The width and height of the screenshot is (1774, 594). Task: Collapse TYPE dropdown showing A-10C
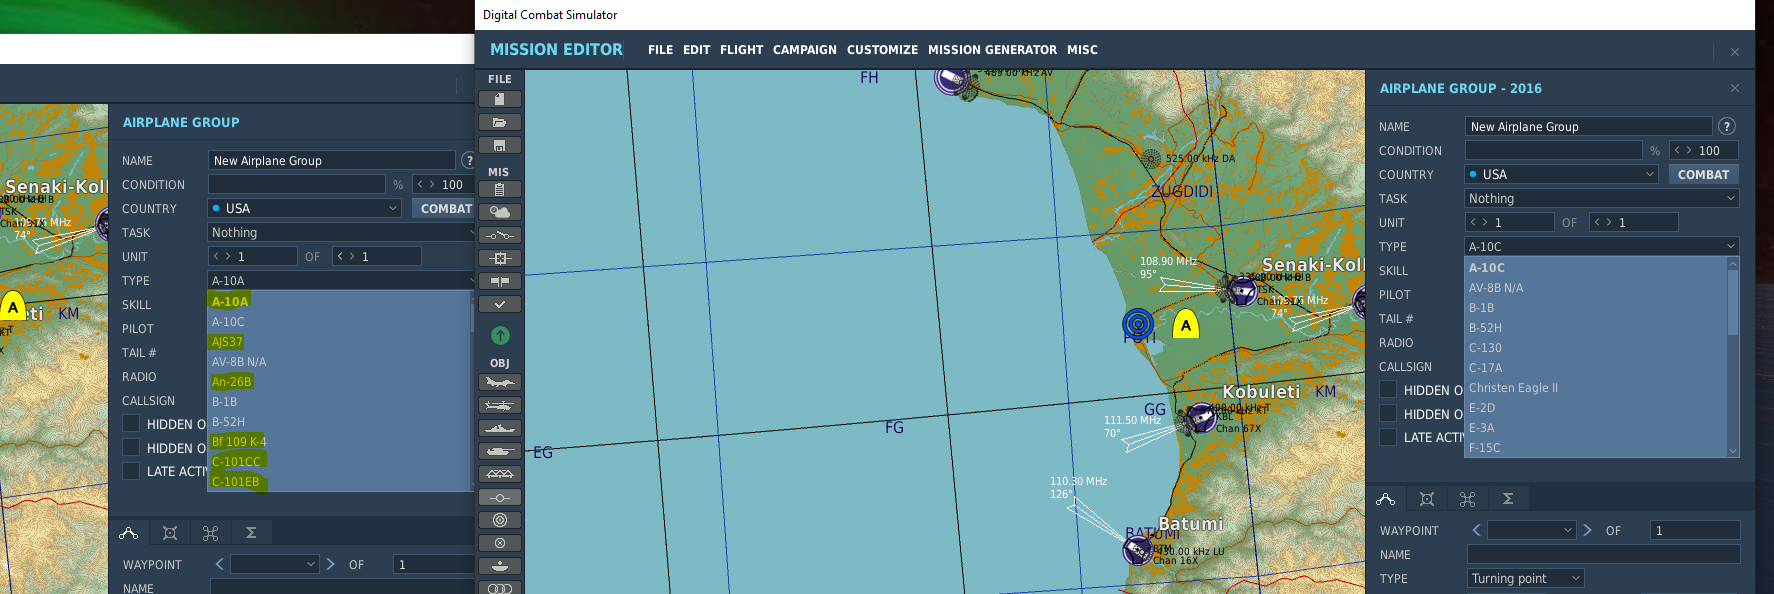pyautogui.click(x=1602, y=246)
